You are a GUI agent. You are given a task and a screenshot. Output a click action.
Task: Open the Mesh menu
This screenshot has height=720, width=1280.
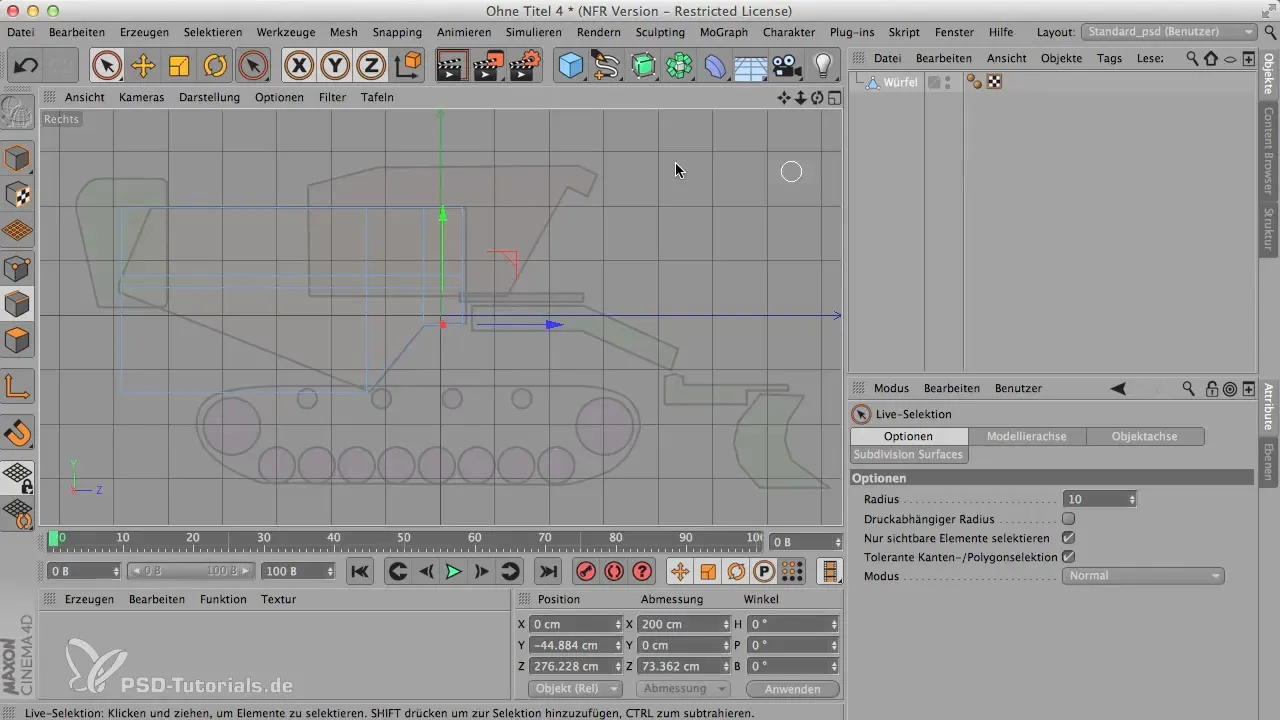pos(343,32)
